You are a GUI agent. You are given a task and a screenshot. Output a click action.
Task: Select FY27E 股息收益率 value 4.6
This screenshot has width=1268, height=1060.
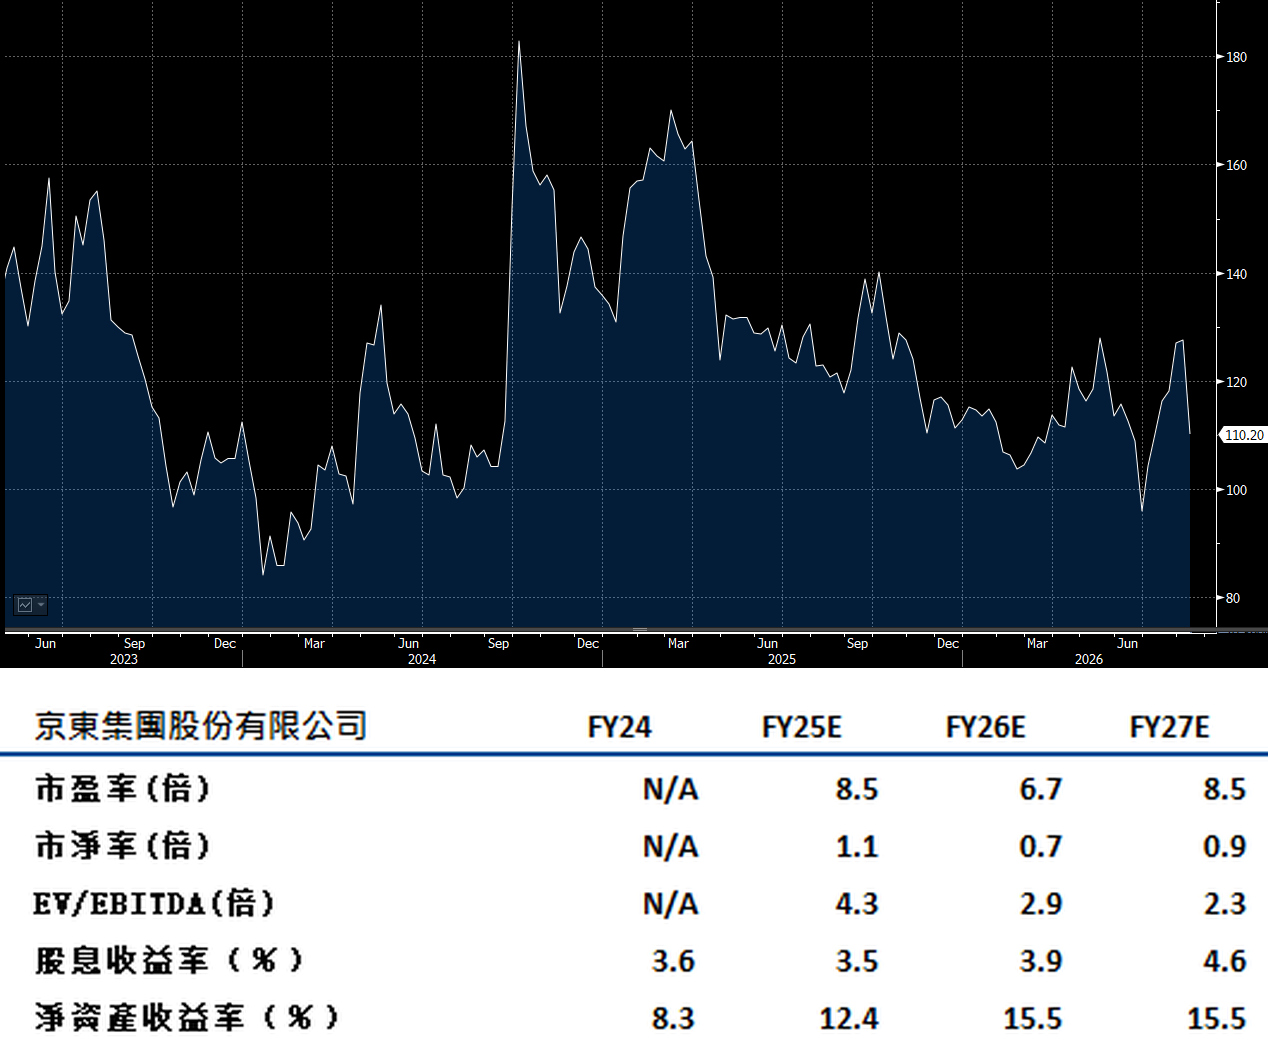(x=1225, y=962)
